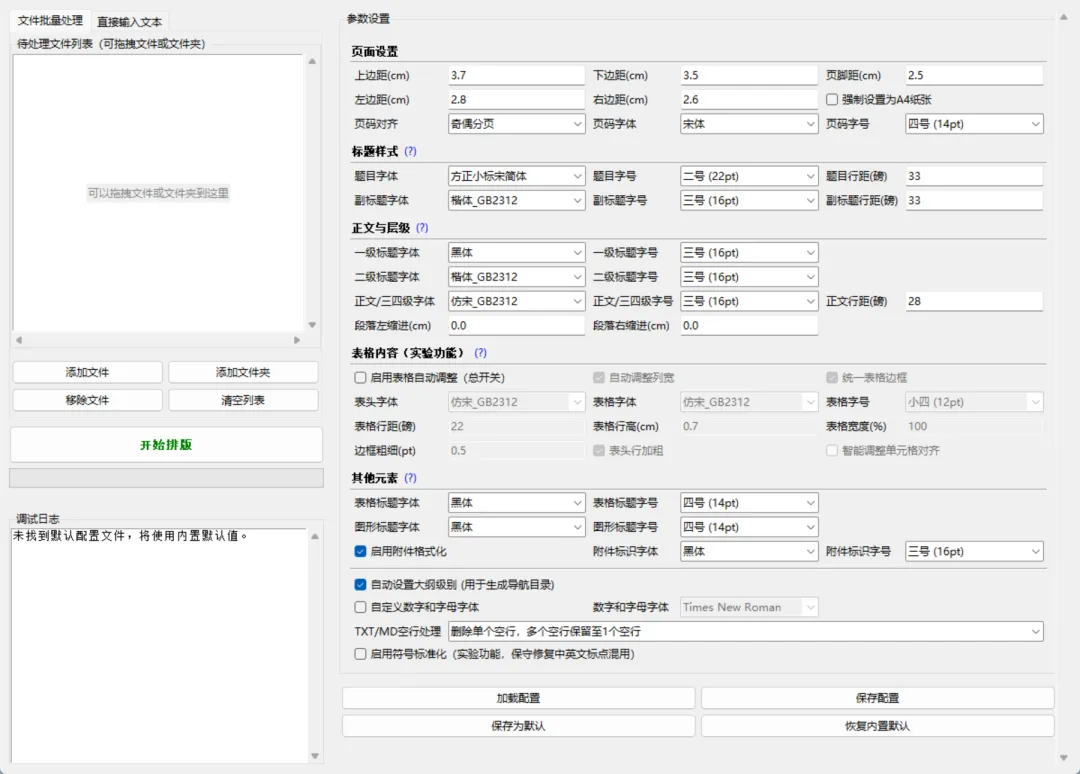Toggle 自动调整列宽 checkbox
Screen dimensions: 1080x774
click(599, 377)
